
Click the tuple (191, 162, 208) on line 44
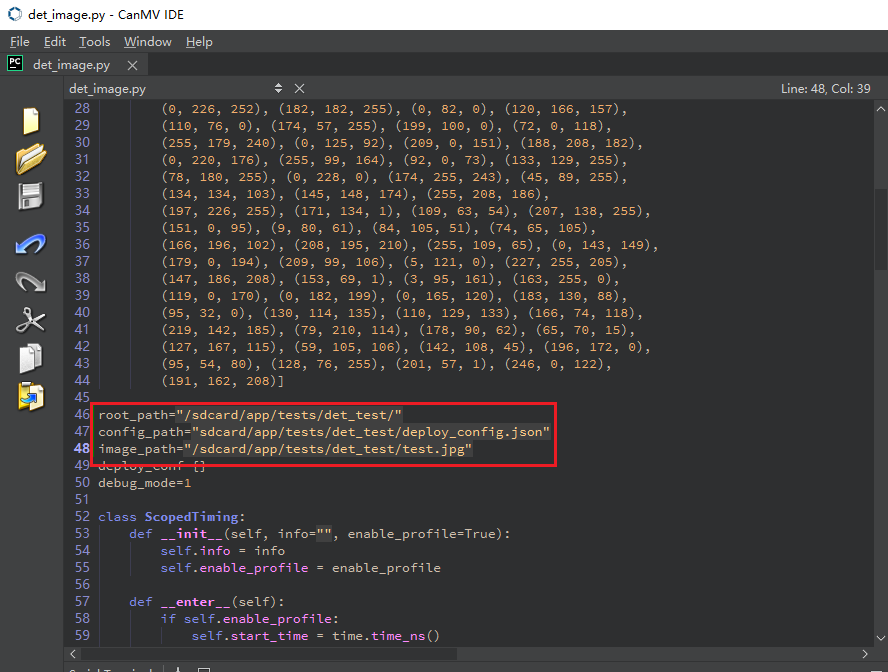[x=219, y=381]
